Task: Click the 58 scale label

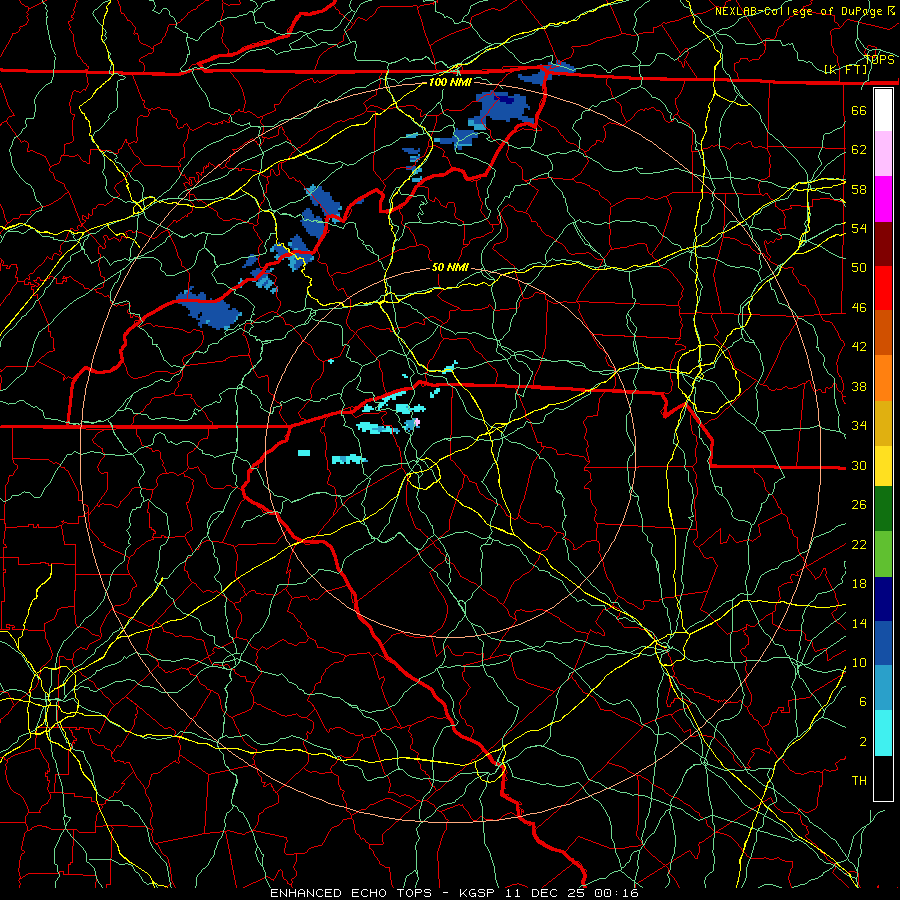Action: tap(859, 189)
